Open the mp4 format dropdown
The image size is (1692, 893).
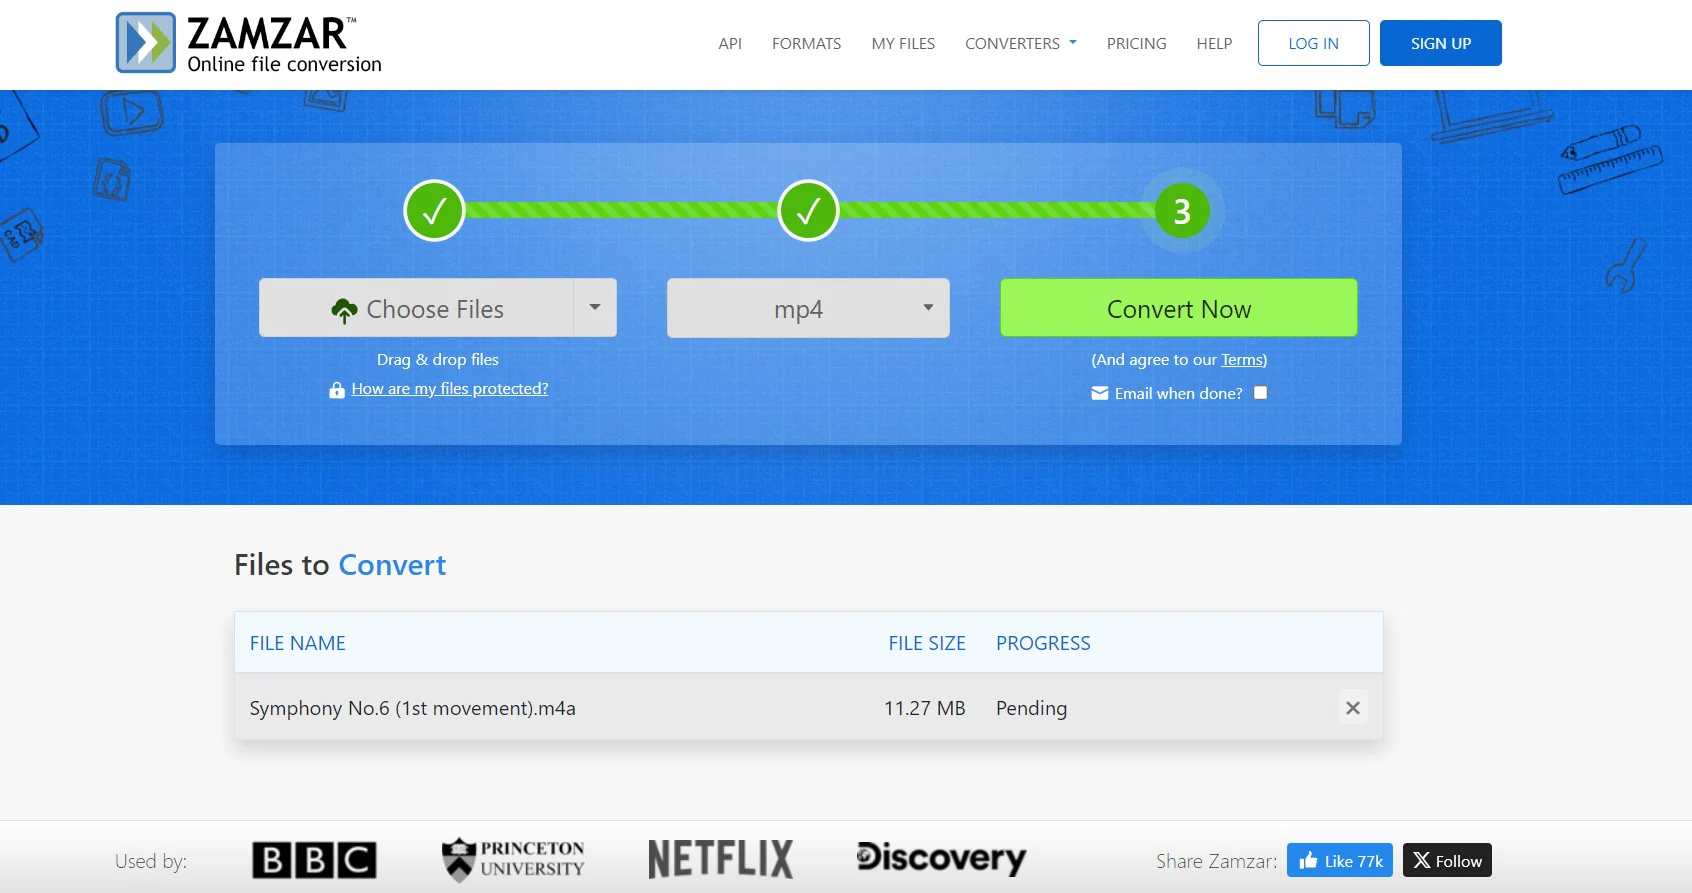pos(808,308)
